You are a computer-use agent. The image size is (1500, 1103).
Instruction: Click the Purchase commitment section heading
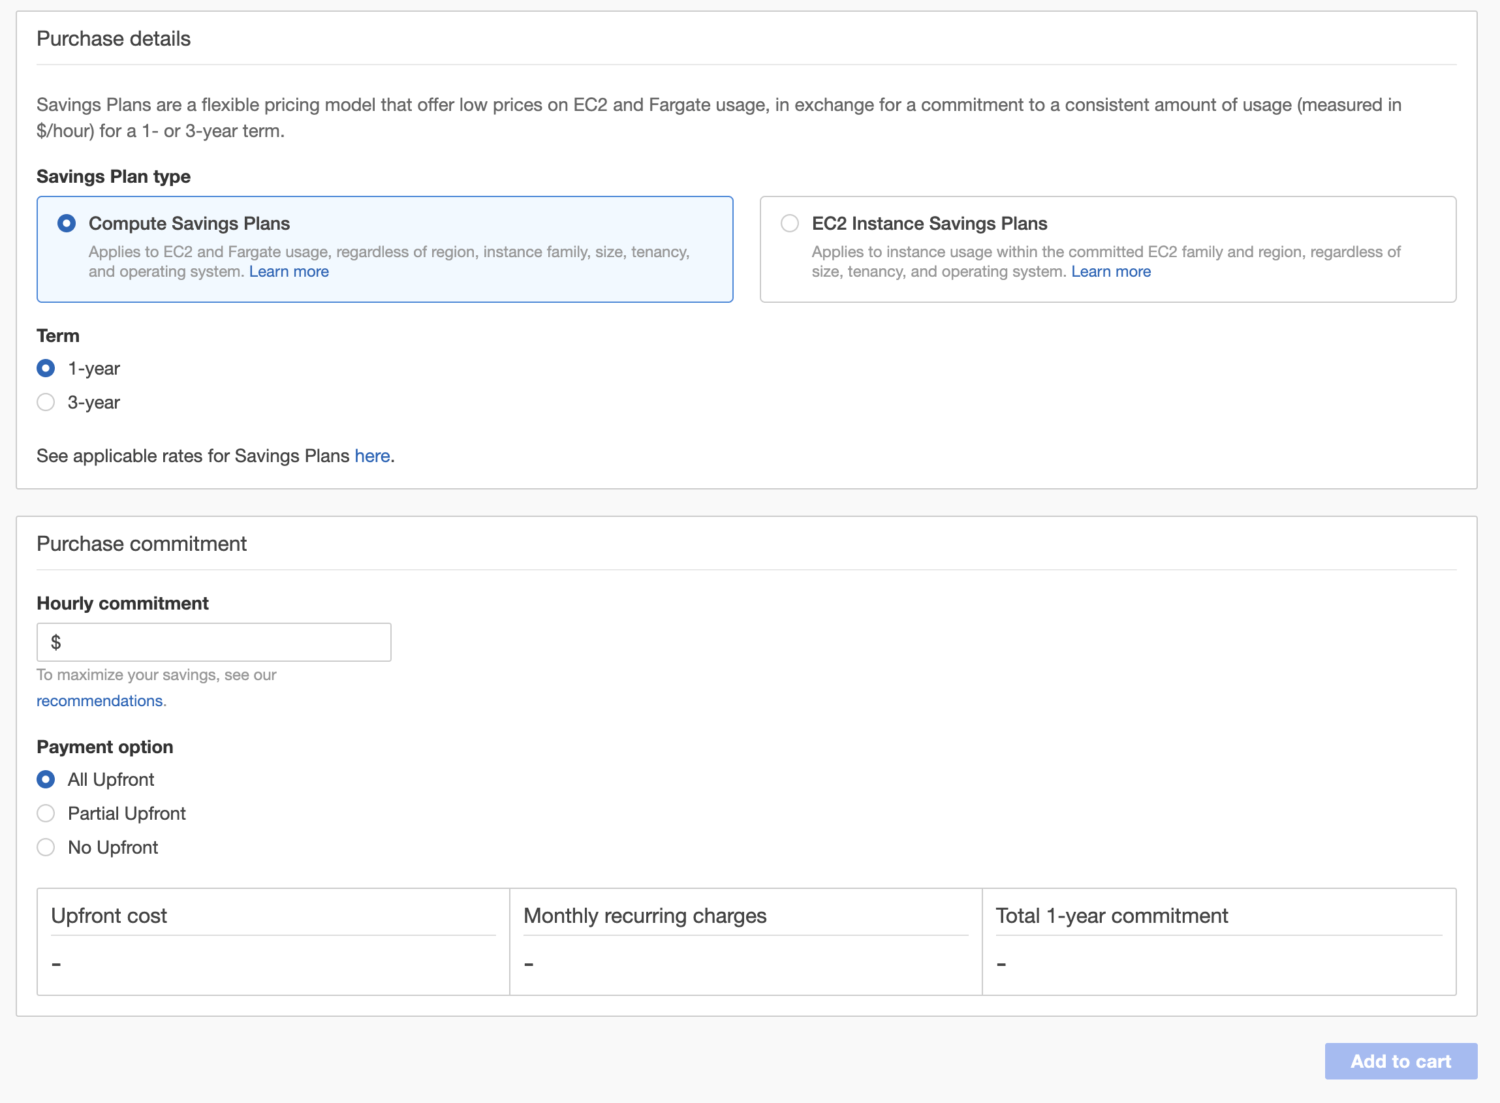click(x=142, y=544)
